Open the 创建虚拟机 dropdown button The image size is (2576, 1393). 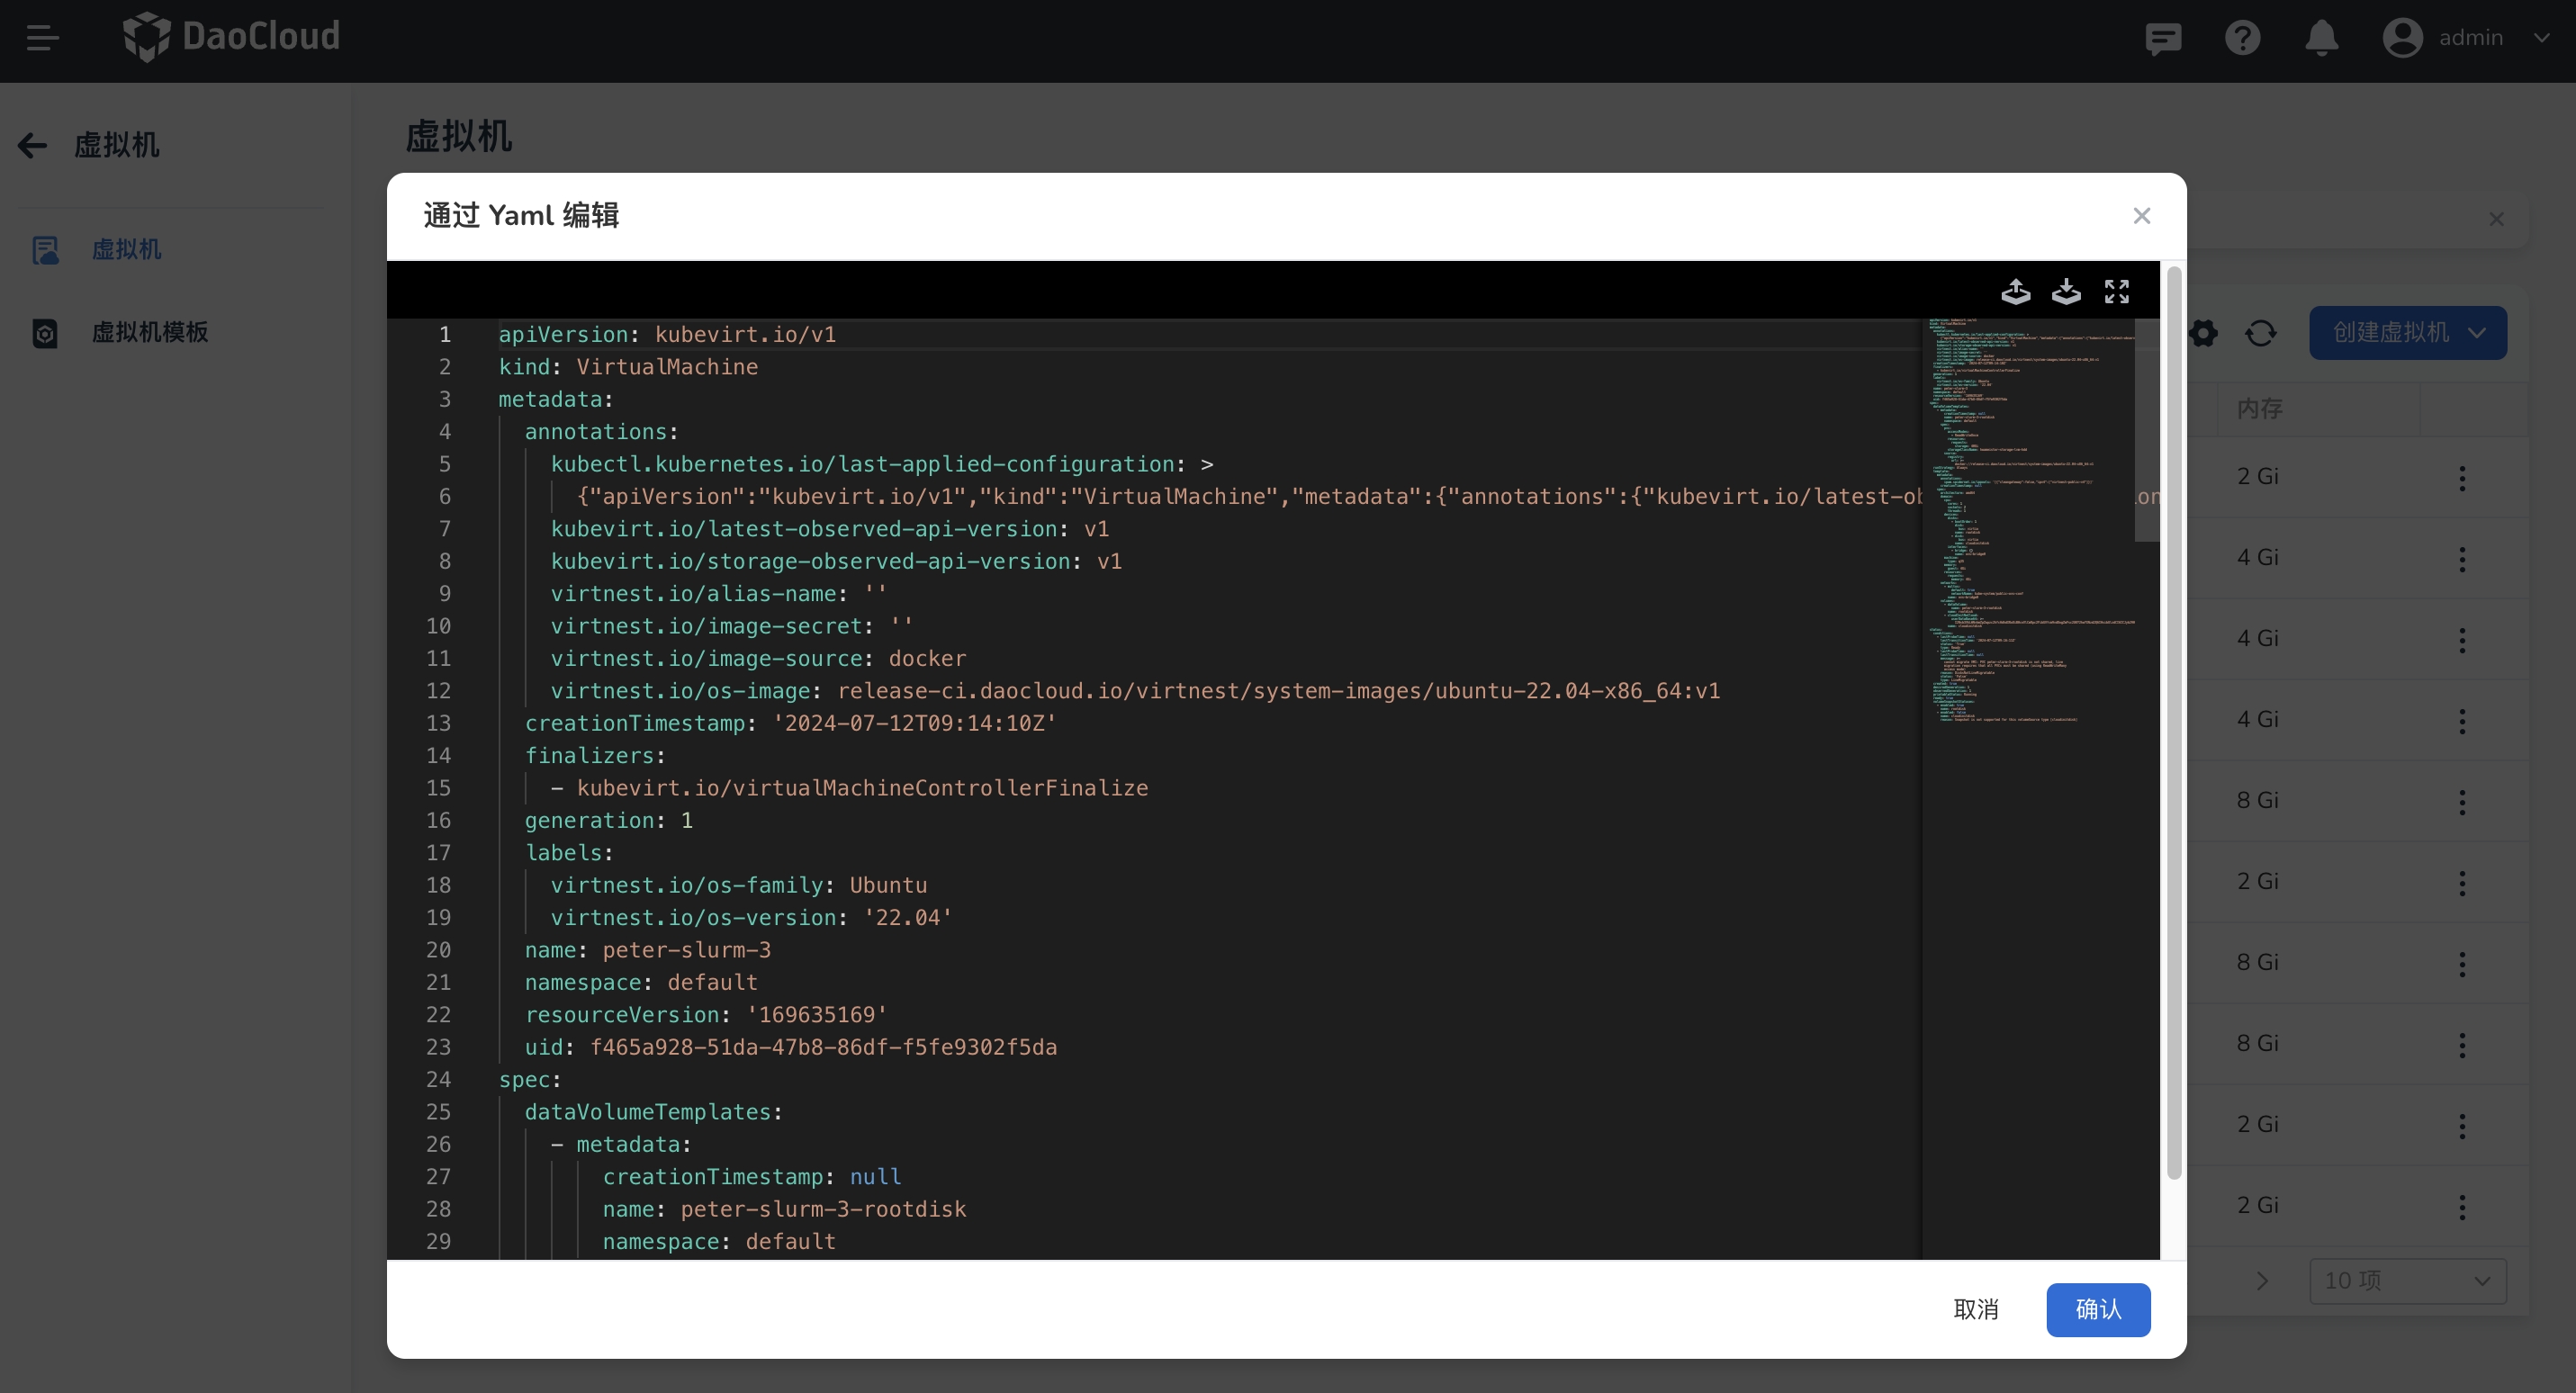(2407, 333)
